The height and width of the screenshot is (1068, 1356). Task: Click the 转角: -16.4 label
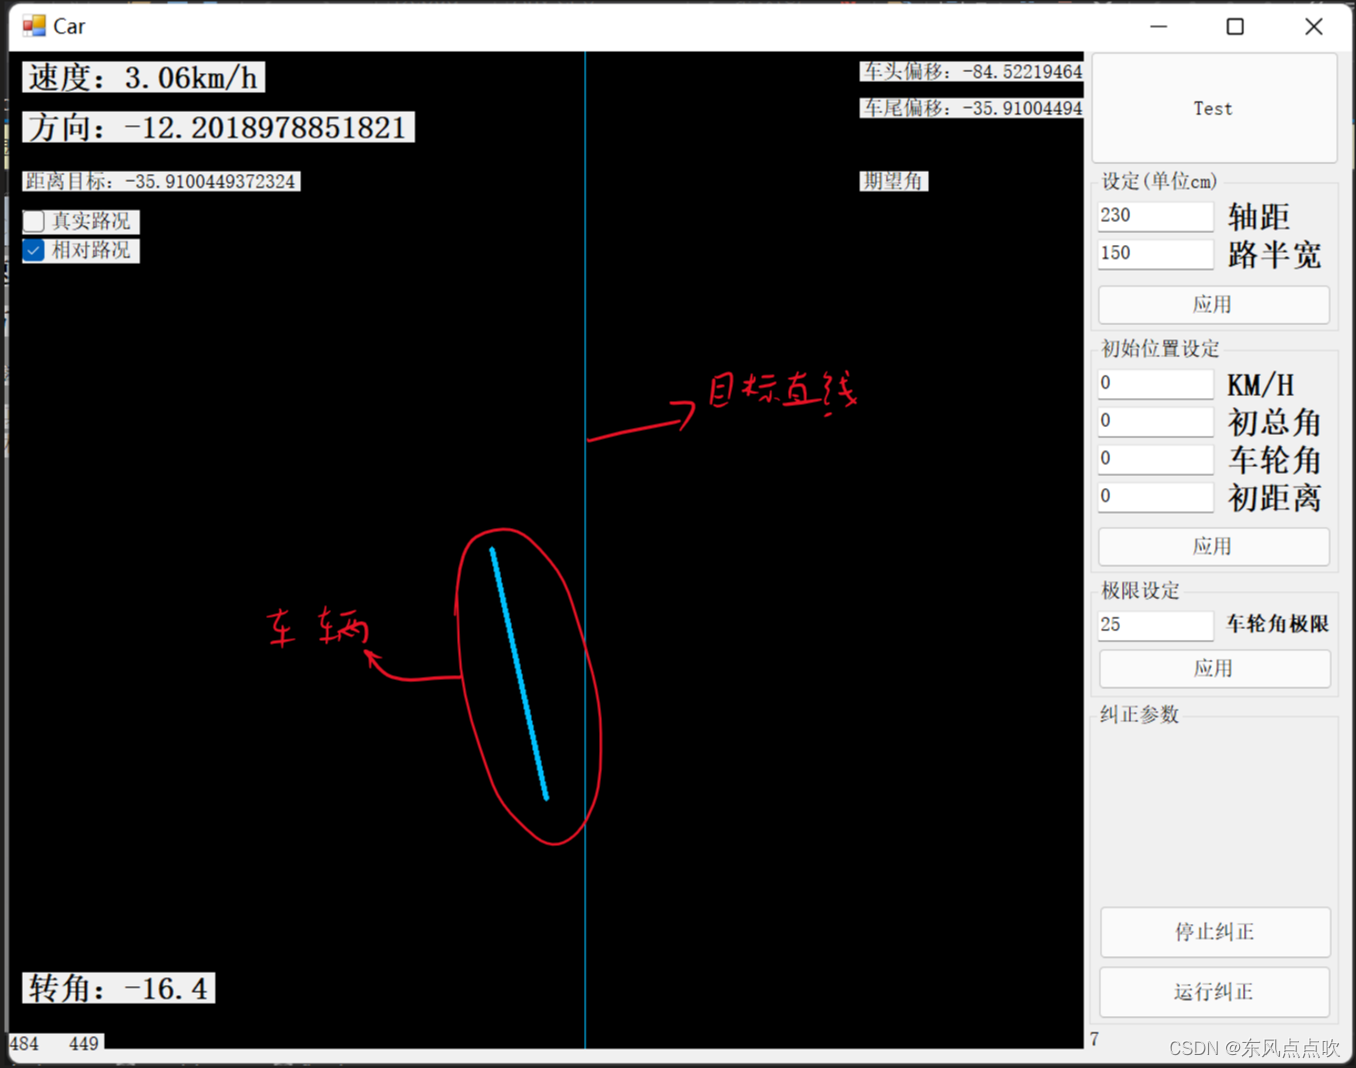[119, 989]
